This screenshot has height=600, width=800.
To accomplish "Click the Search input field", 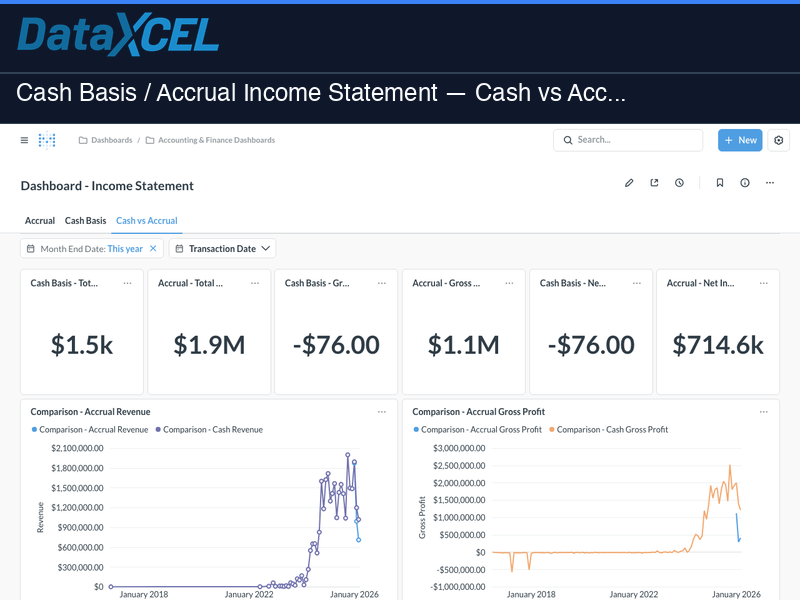I will pos(630,140).
